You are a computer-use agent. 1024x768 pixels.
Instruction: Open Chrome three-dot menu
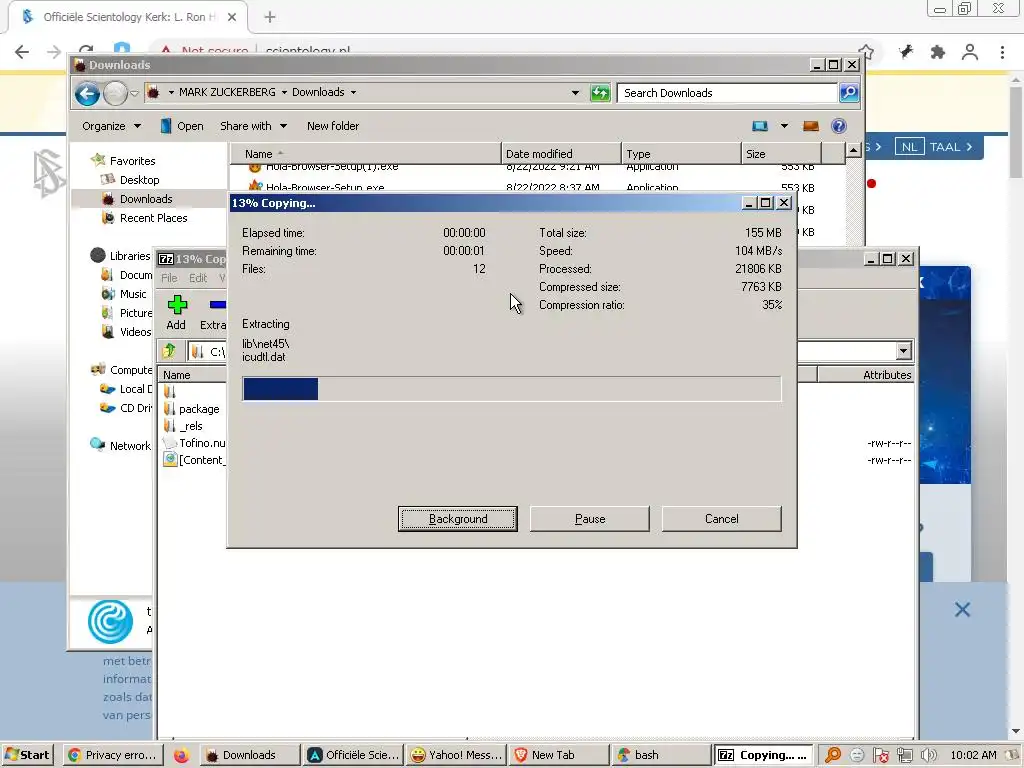coord(1002,52)
